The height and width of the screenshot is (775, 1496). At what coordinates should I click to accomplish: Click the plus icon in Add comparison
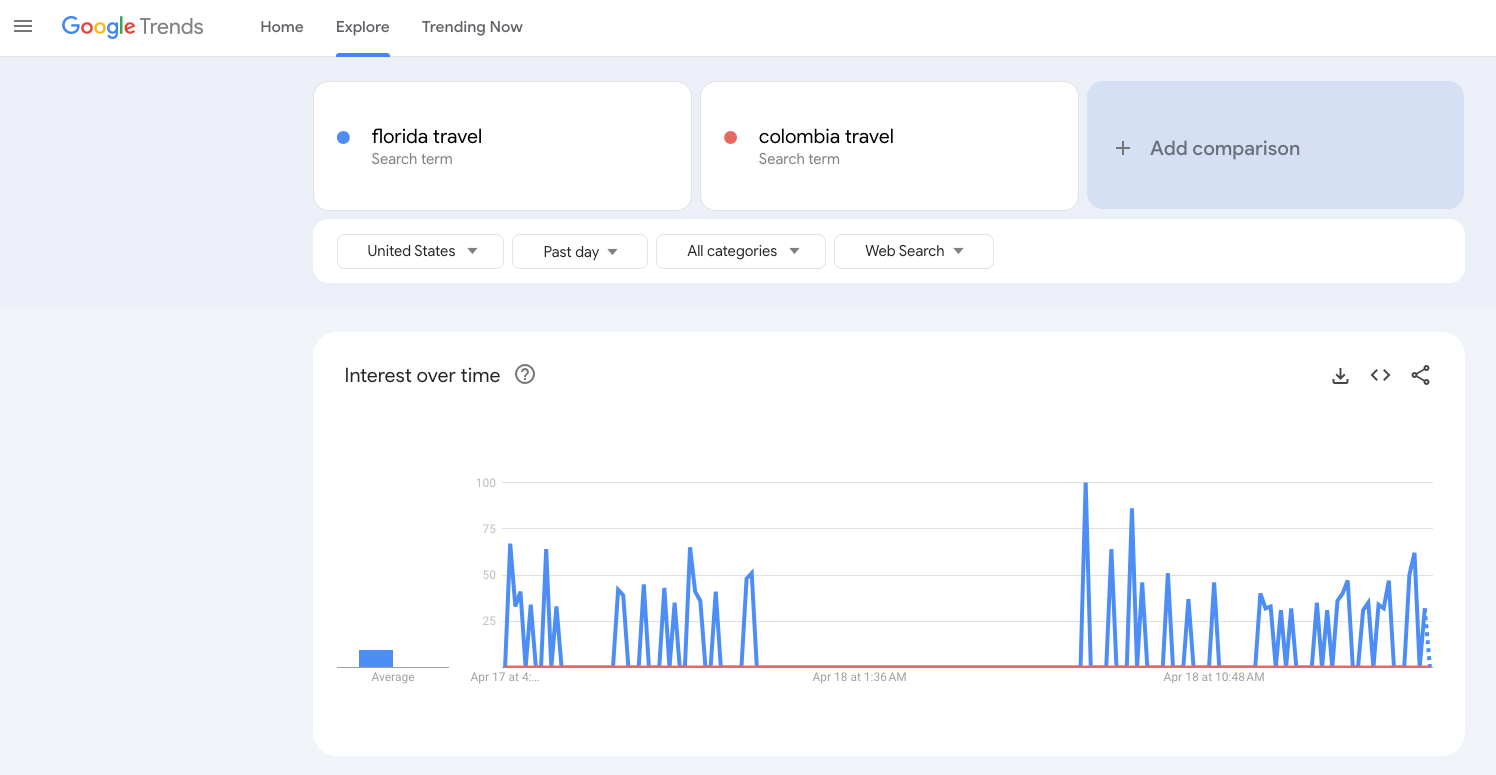click(1123, 148)
